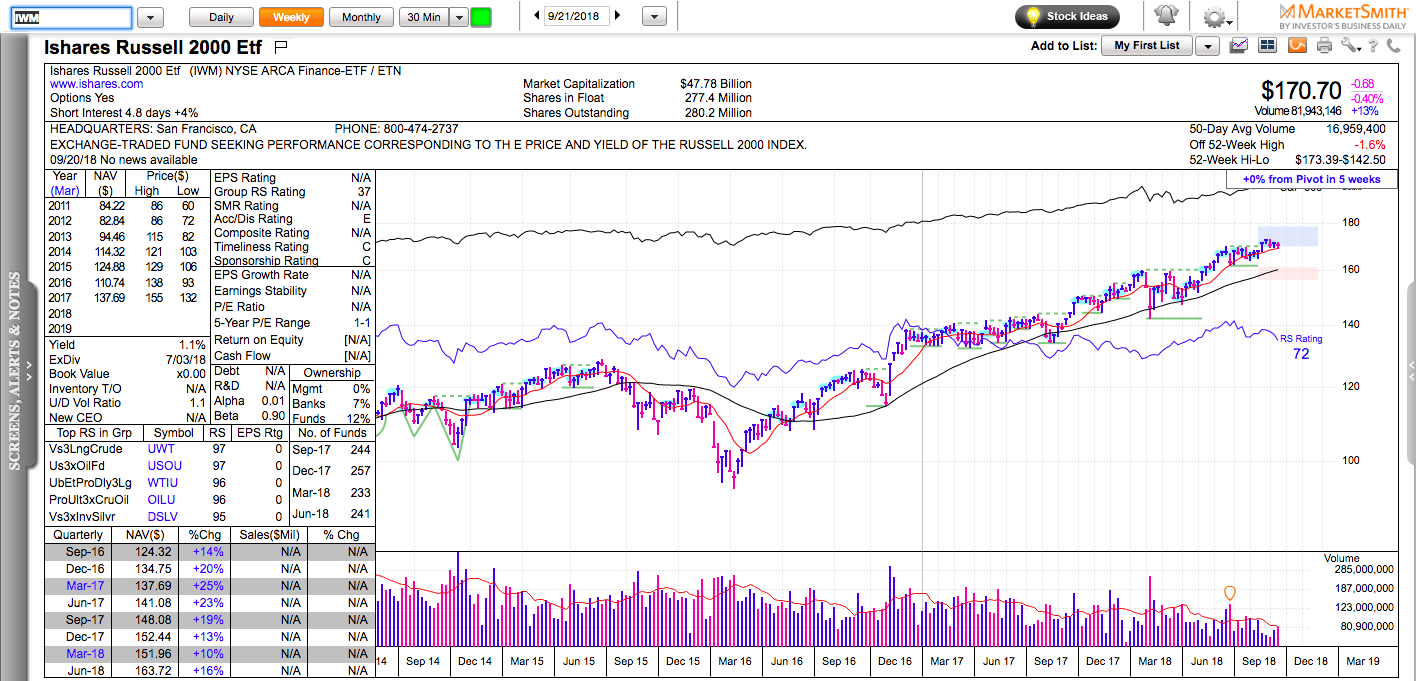The height and width of the screenshot is (681, 1416).
Task: Open the date options dropdown
Action: pos(654,17)
